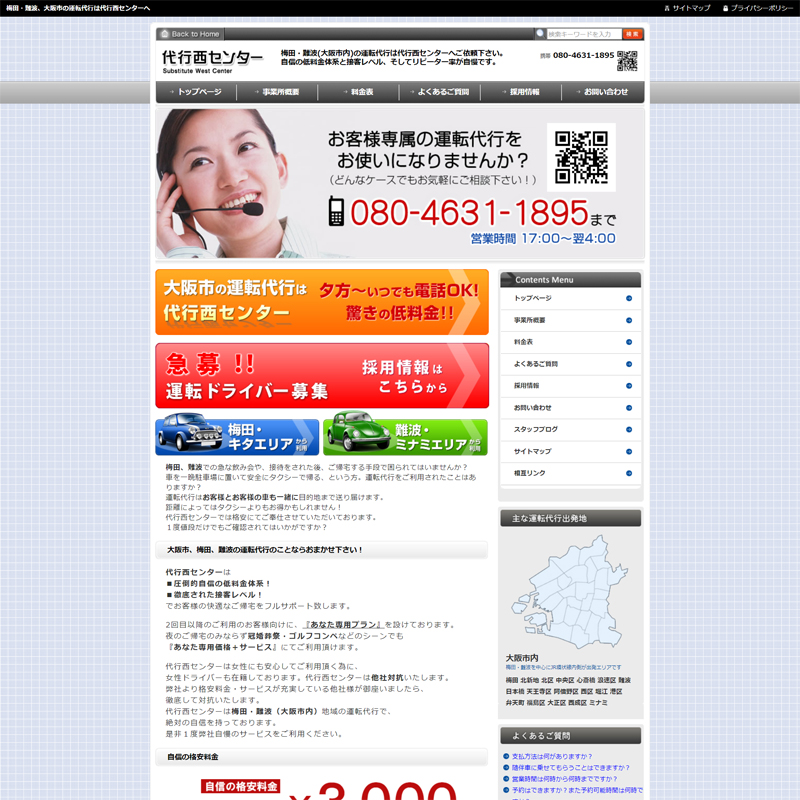Click the orange 大阪市の運転代行 banner
The width and height of the screenshot is (800, 800).
[x=322, y=302]
